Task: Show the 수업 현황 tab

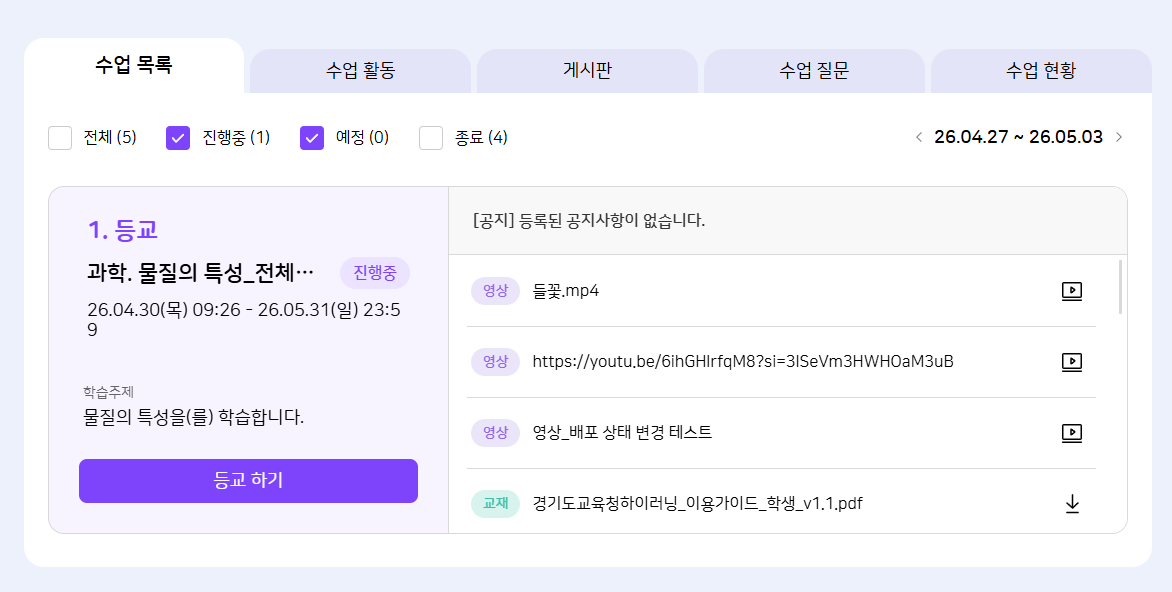Action: [x=1041, y=71]
